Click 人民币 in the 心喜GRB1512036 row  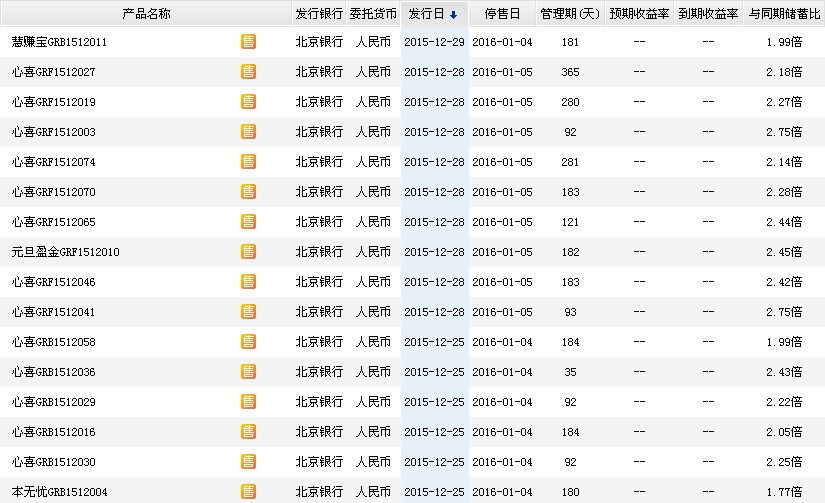(x=373, y=371)
